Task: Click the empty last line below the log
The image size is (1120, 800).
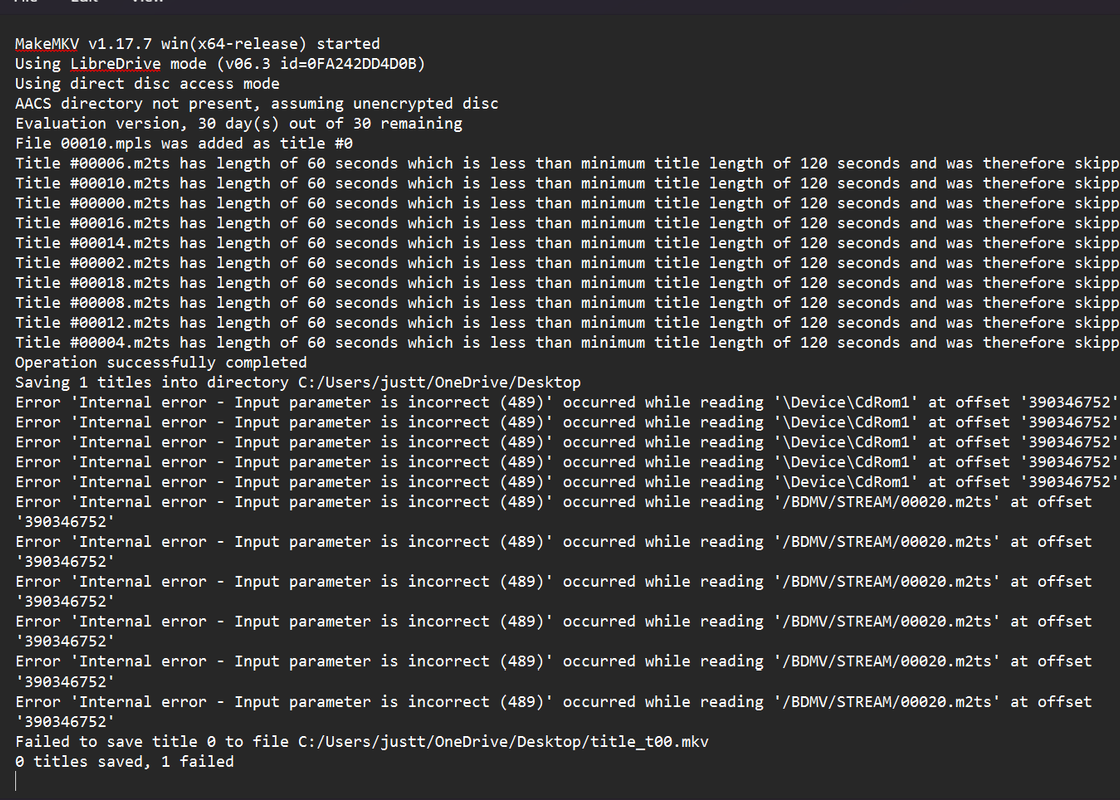Action: [x=560, y=782]
